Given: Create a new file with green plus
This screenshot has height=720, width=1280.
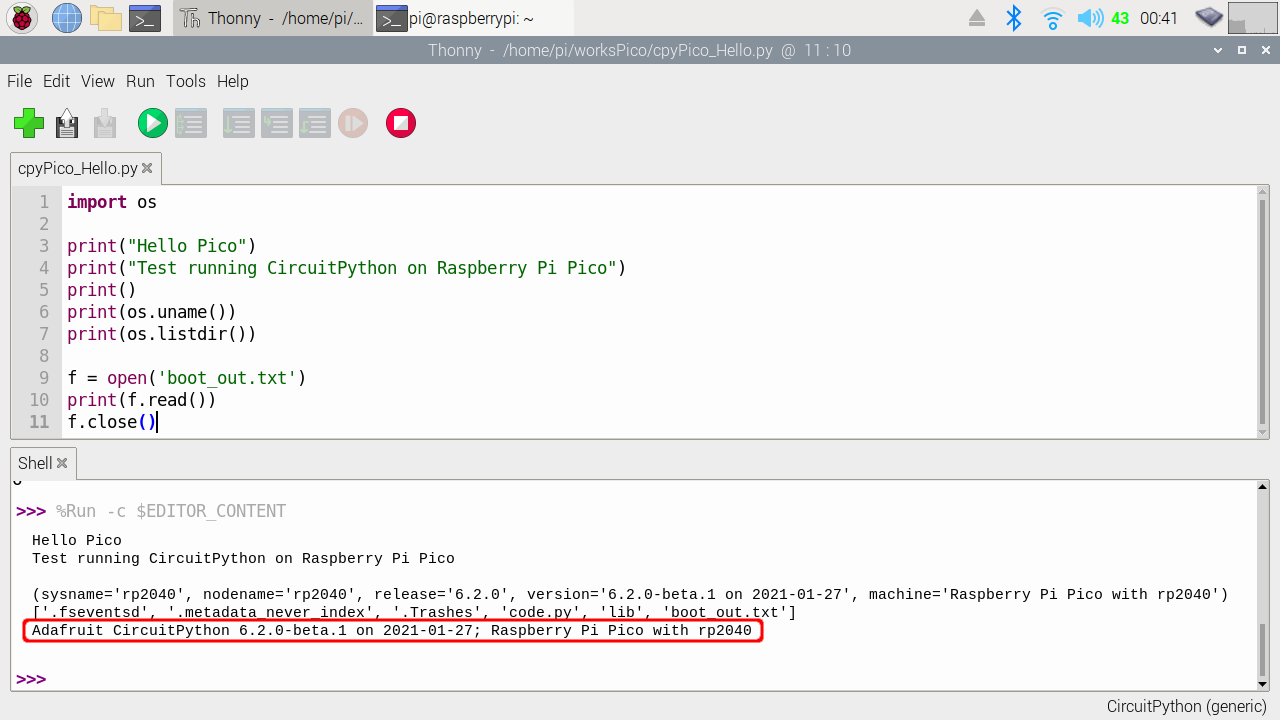Looking at the screenshot, I should pyautogui.click(x=29, y=123).
